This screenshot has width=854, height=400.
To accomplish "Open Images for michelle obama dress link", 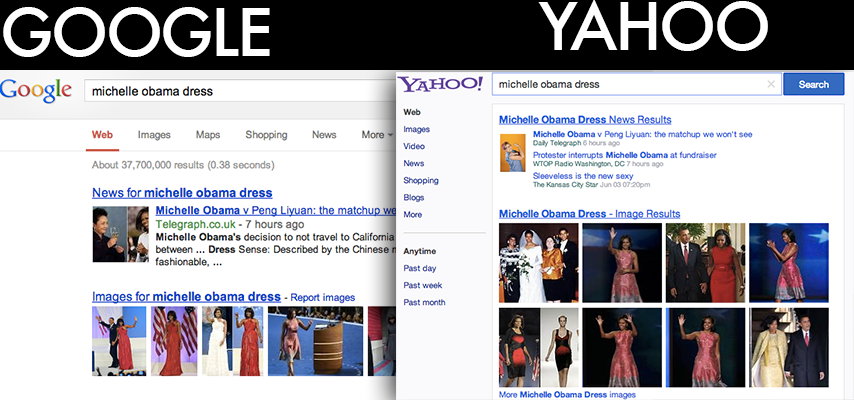I will 186,297.
